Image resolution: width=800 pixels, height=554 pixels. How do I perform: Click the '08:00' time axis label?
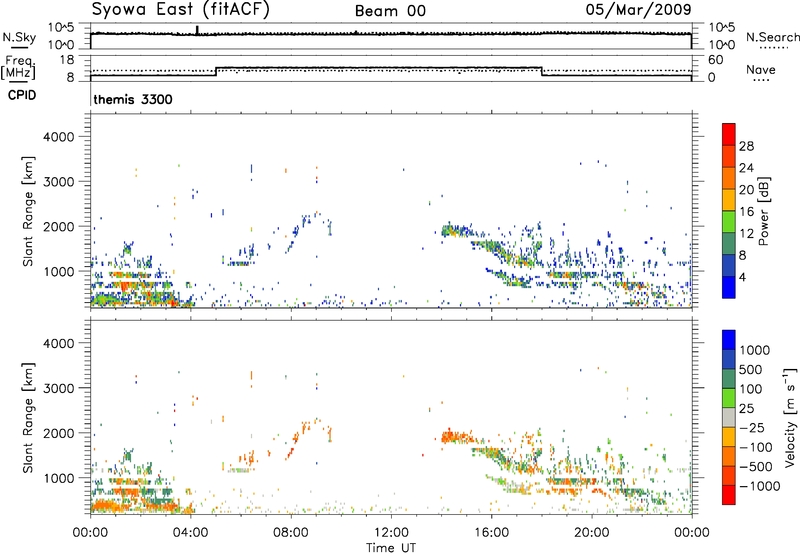point(291,533)
